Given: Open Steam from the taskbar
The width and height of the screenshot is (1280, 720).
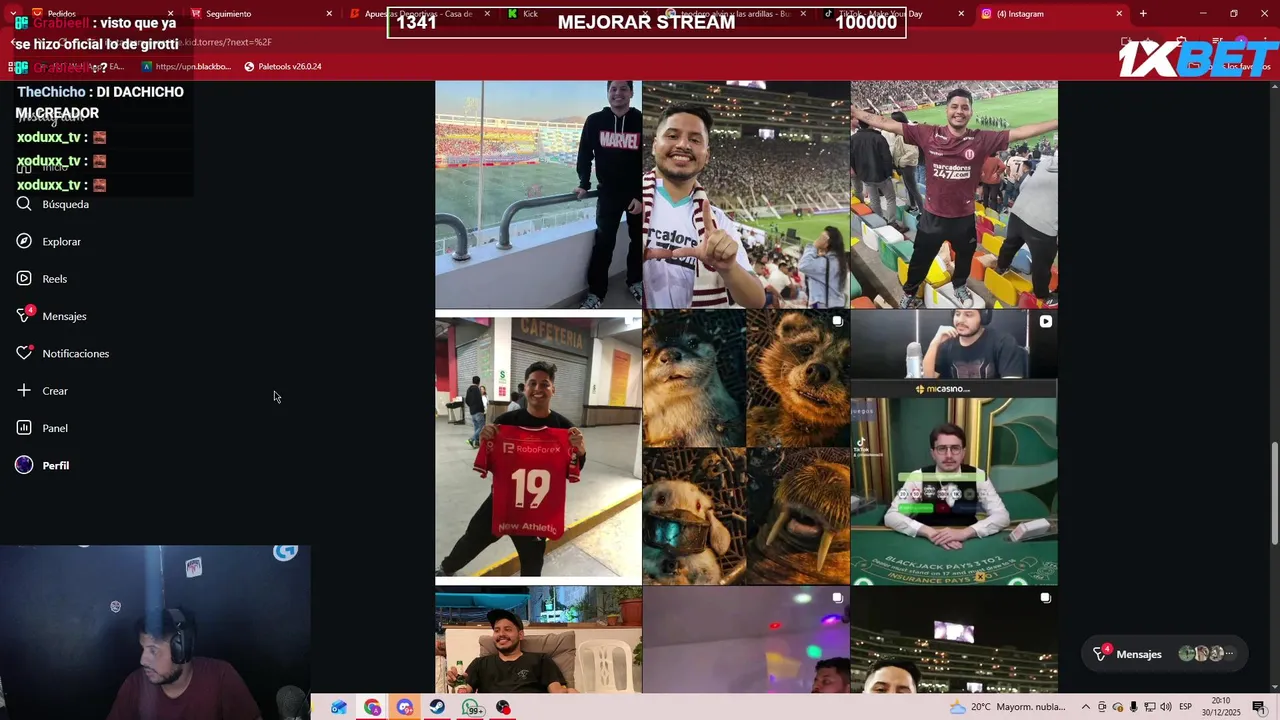Looking at the screenshot, I should pos(438,707).
